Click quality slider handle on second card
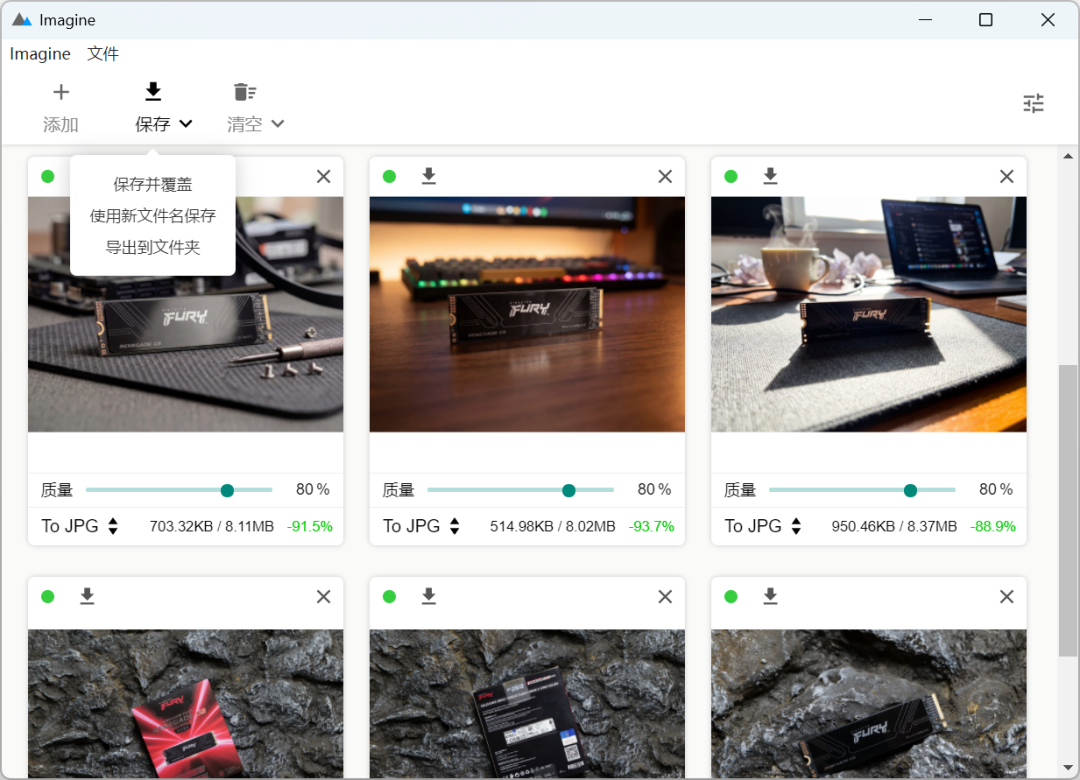 tap(569, 490)
